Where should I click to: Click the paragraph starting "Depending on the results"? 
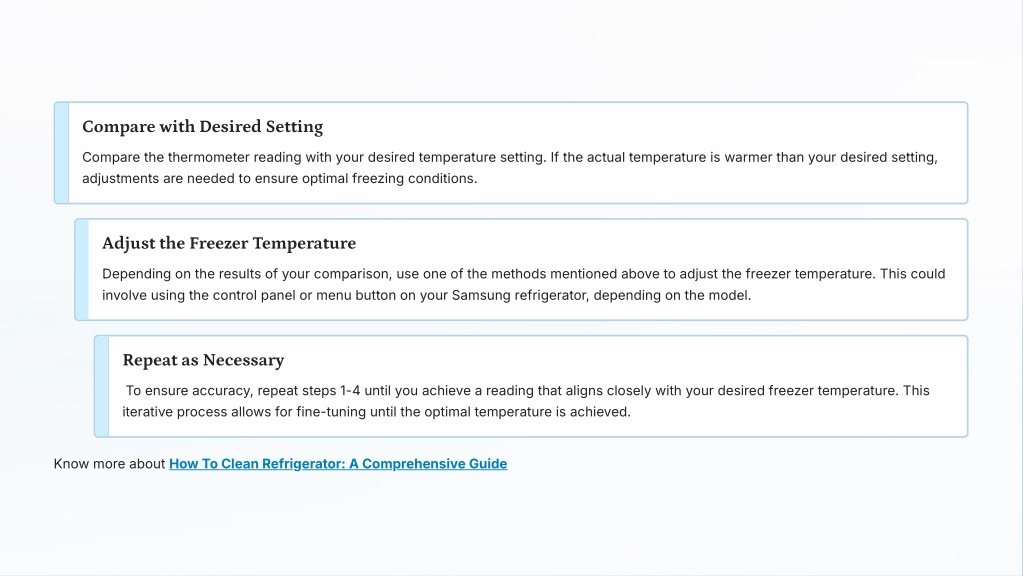click(523, 285)
